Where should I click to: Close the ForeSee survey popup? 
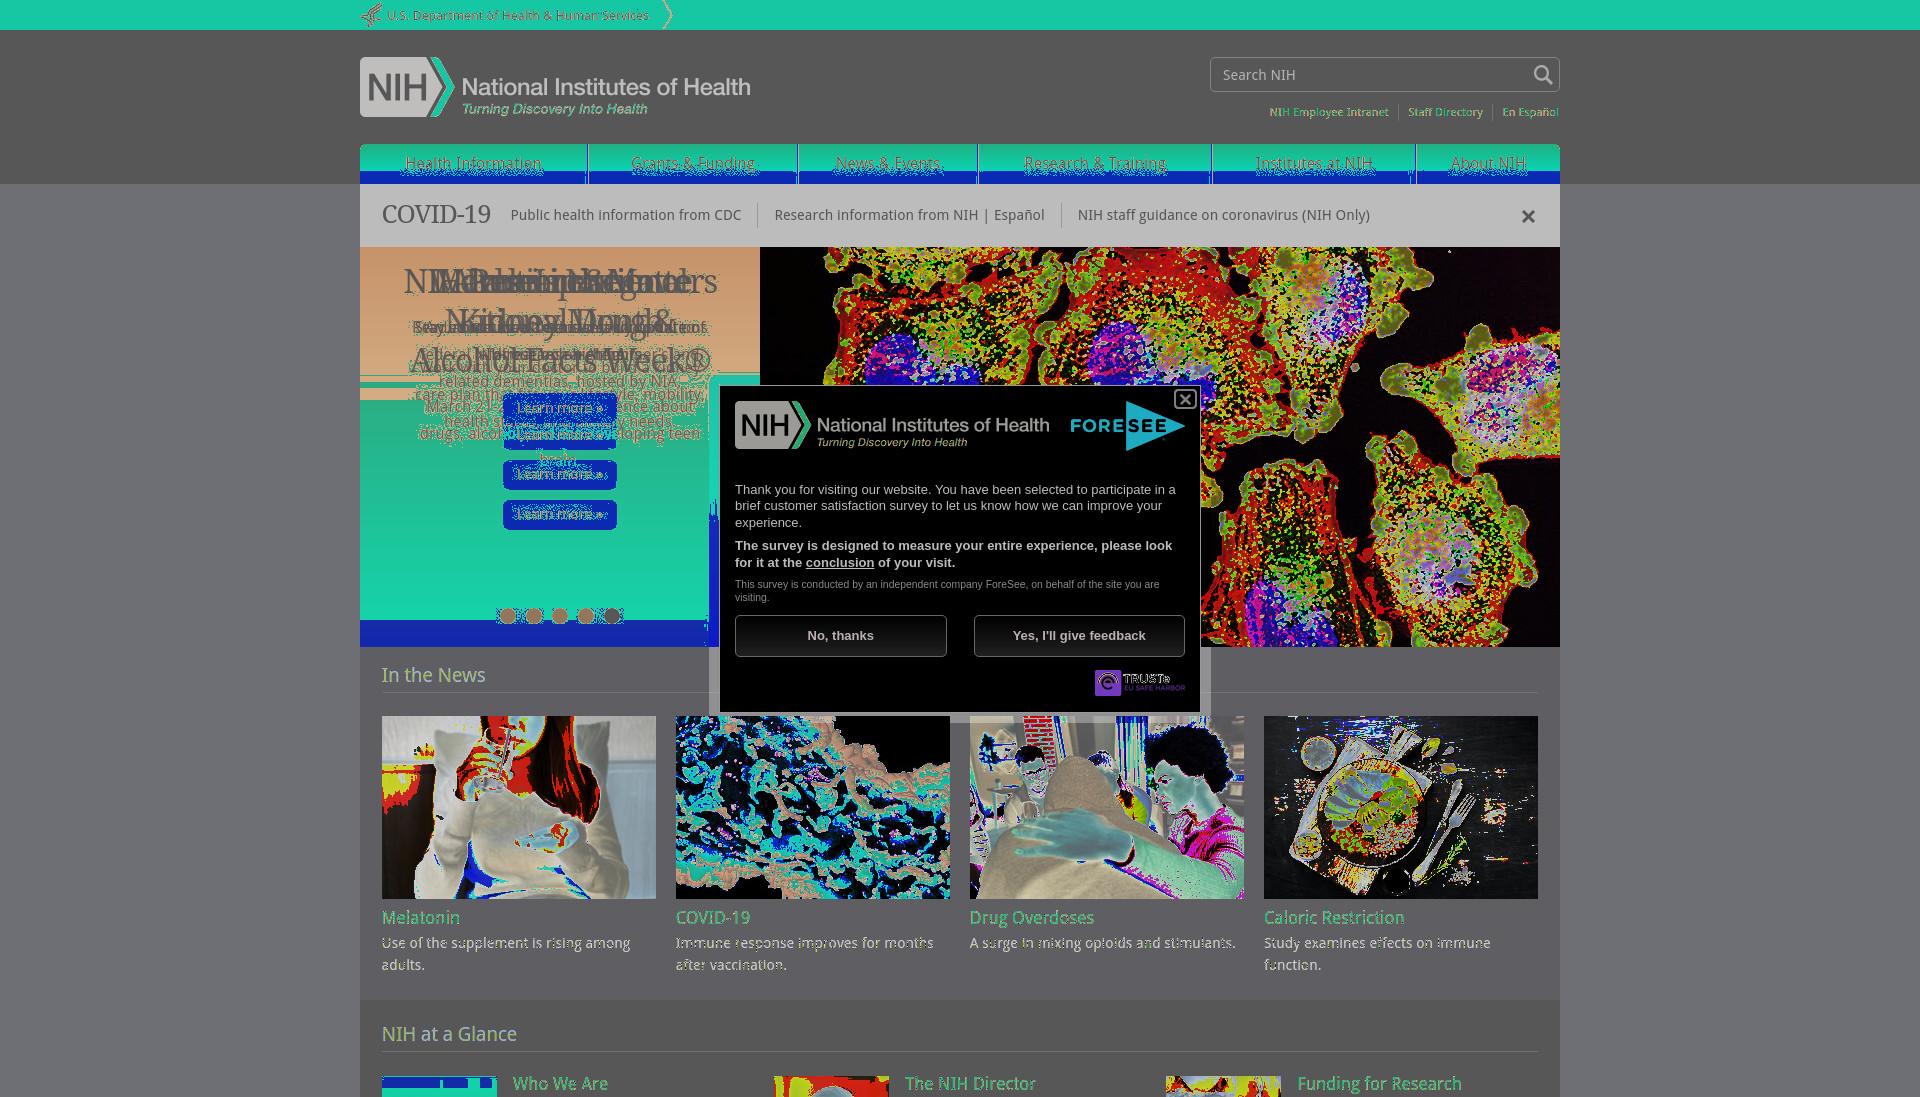tap(1185, 399)
